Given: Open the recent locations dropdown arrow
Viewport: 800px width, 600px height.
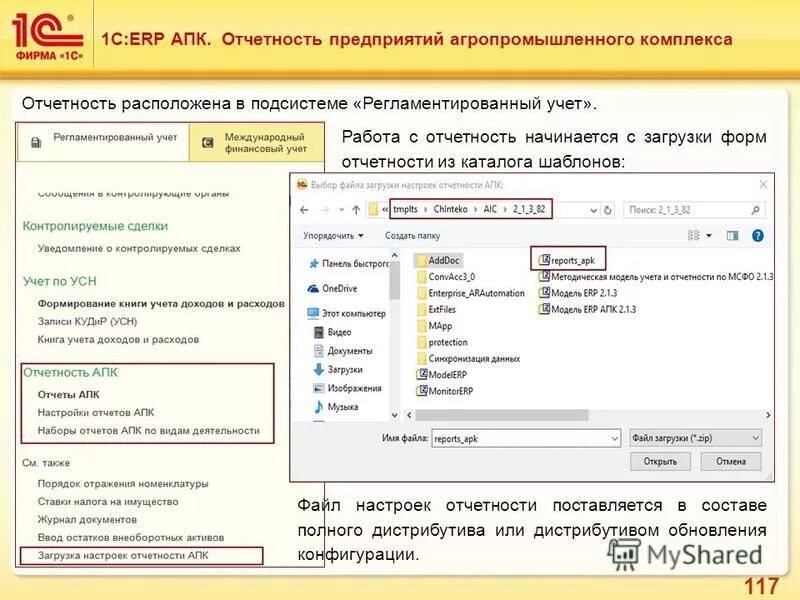Looking at the screenshot, I should (x=341, y=210).
